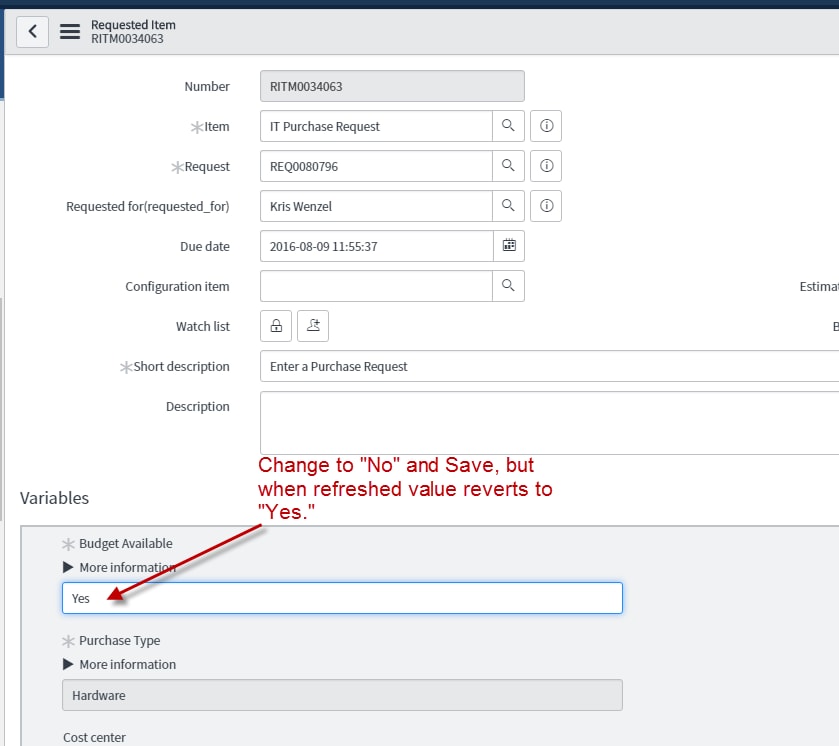
Task: Show info icon for REQ0080796
Action: tap(546, 166)
